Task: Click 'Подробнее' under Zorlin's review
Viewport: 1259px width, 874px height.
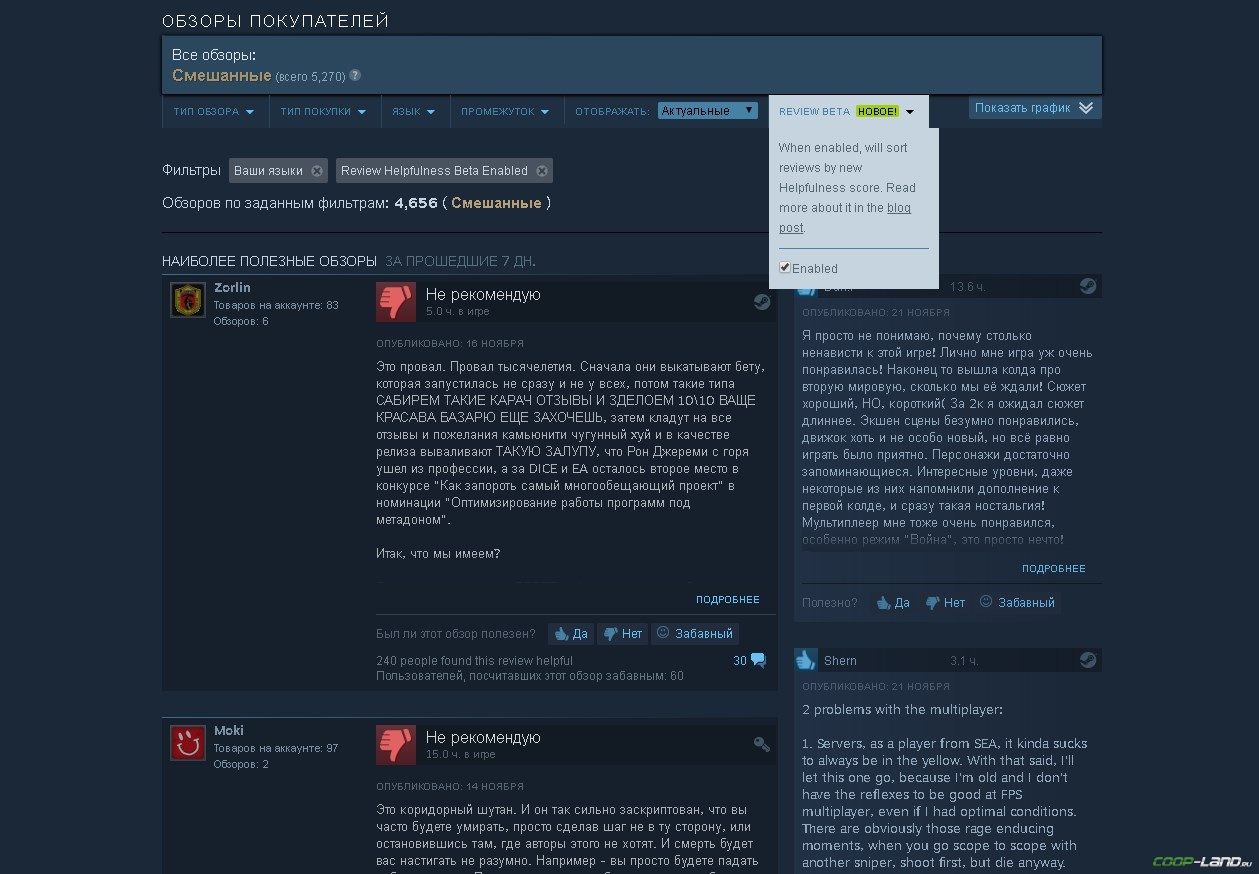Action: [728, 600]
